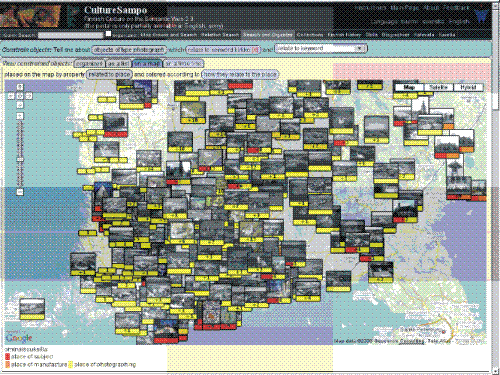Open the Search and Organize menu tab
The width and height of the screenshot is (500, 375).
click(267, 35)
